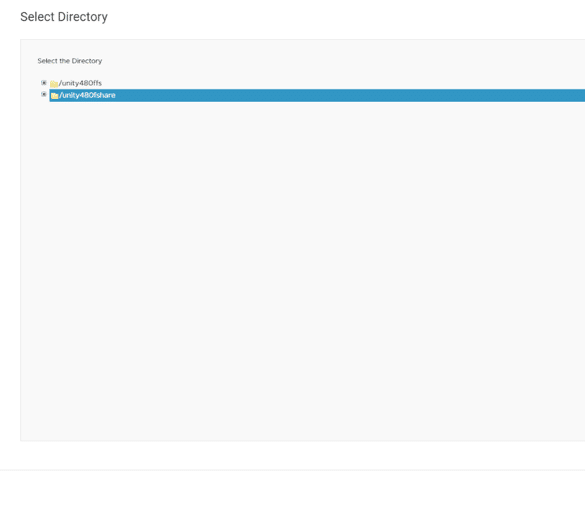Click the /unity480ffs folder icon
The width and height of the screenshot is (585, 510).
54,84
